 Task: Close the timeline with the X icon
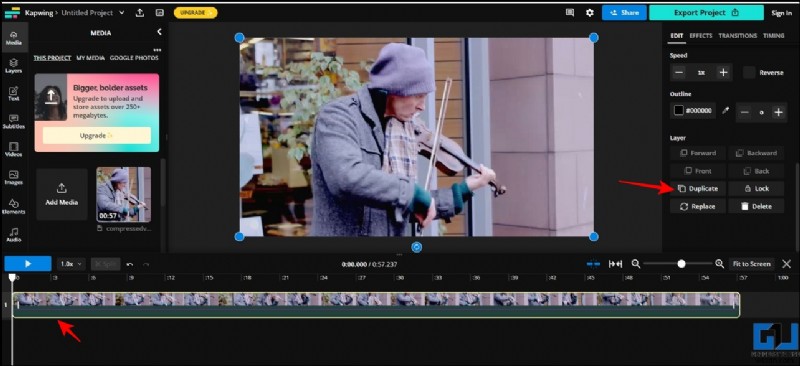(787, 264)
